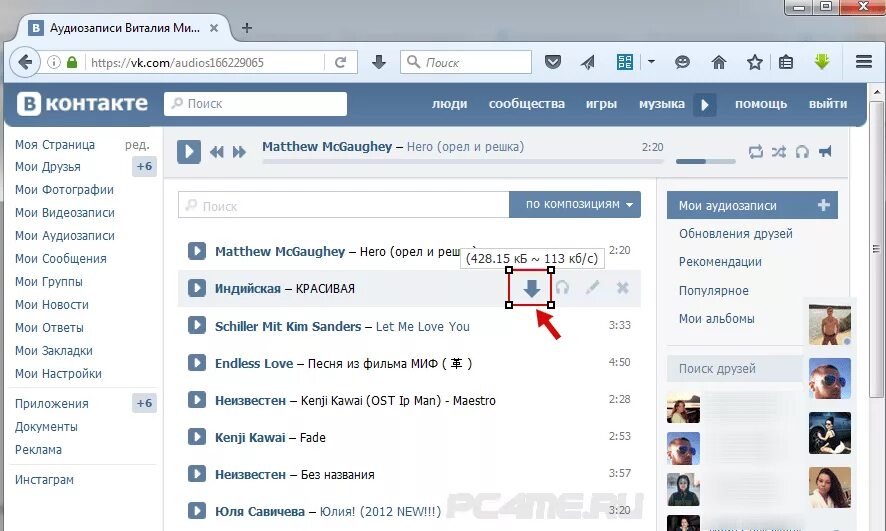Close the Аудиозаписи tab

click(214, 28)
